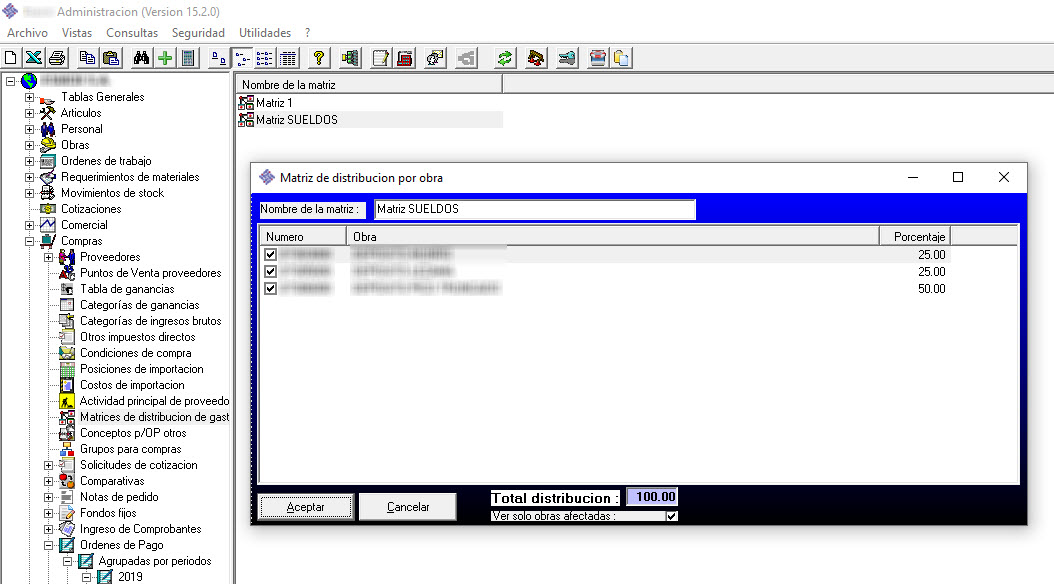
Task: Expand the Tablas Generales tree node
Action: pos(29,97)
